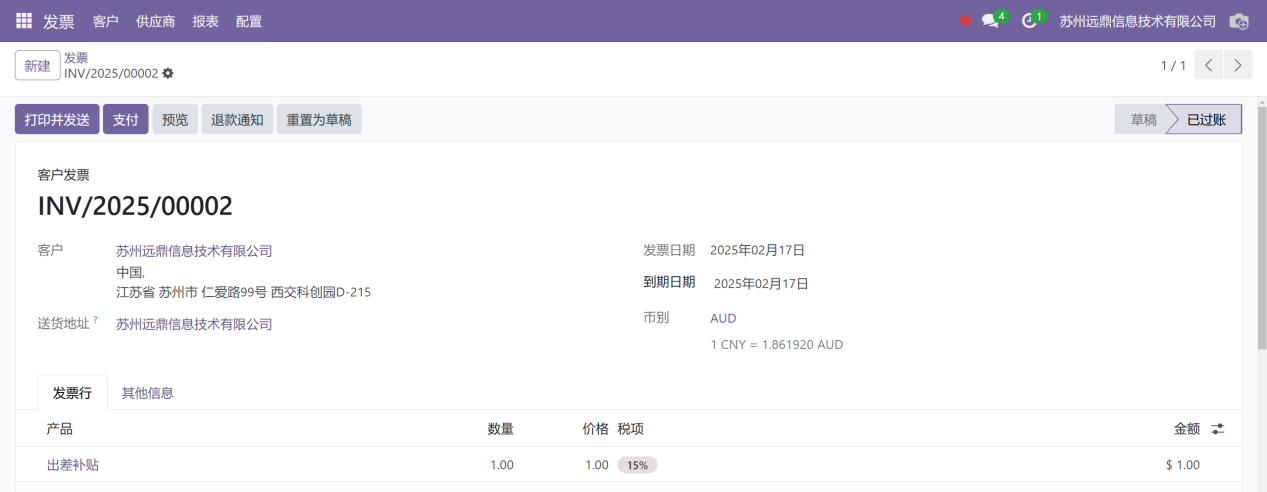Open the 配置 menu
The height and width of the screenshot is (492, 1267).
(249, 21)
